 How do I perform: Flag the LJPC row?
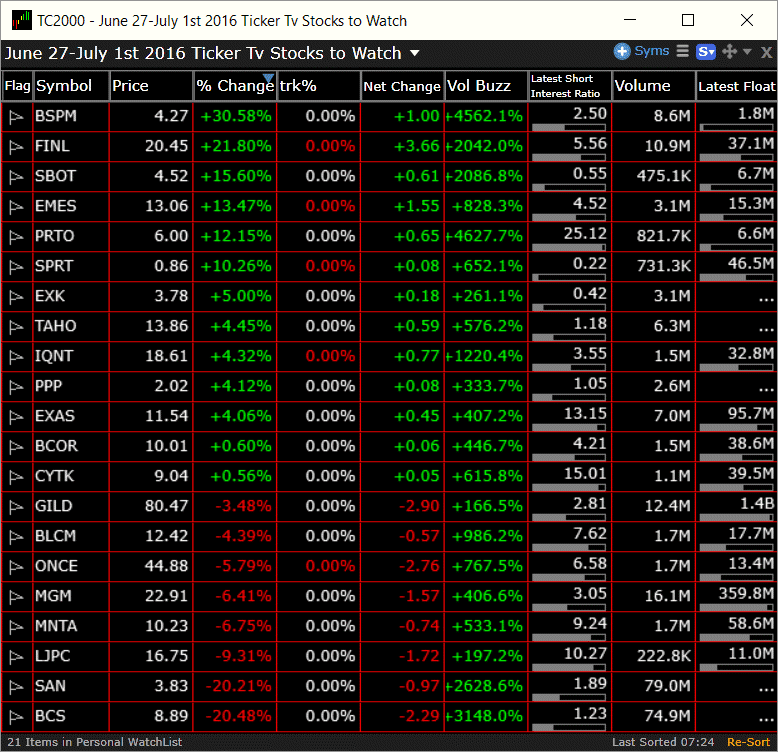[16, 657]
